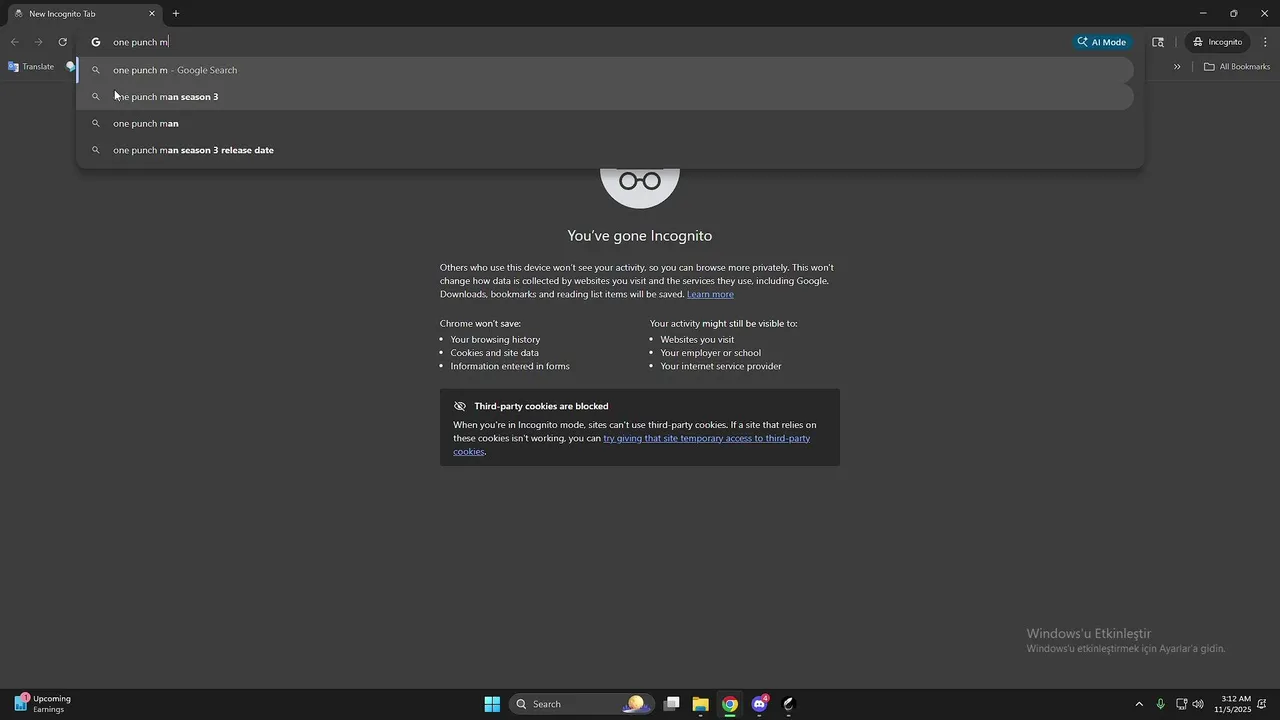Open the side panel icon next to AI Mode

[x=1158, y=42]
